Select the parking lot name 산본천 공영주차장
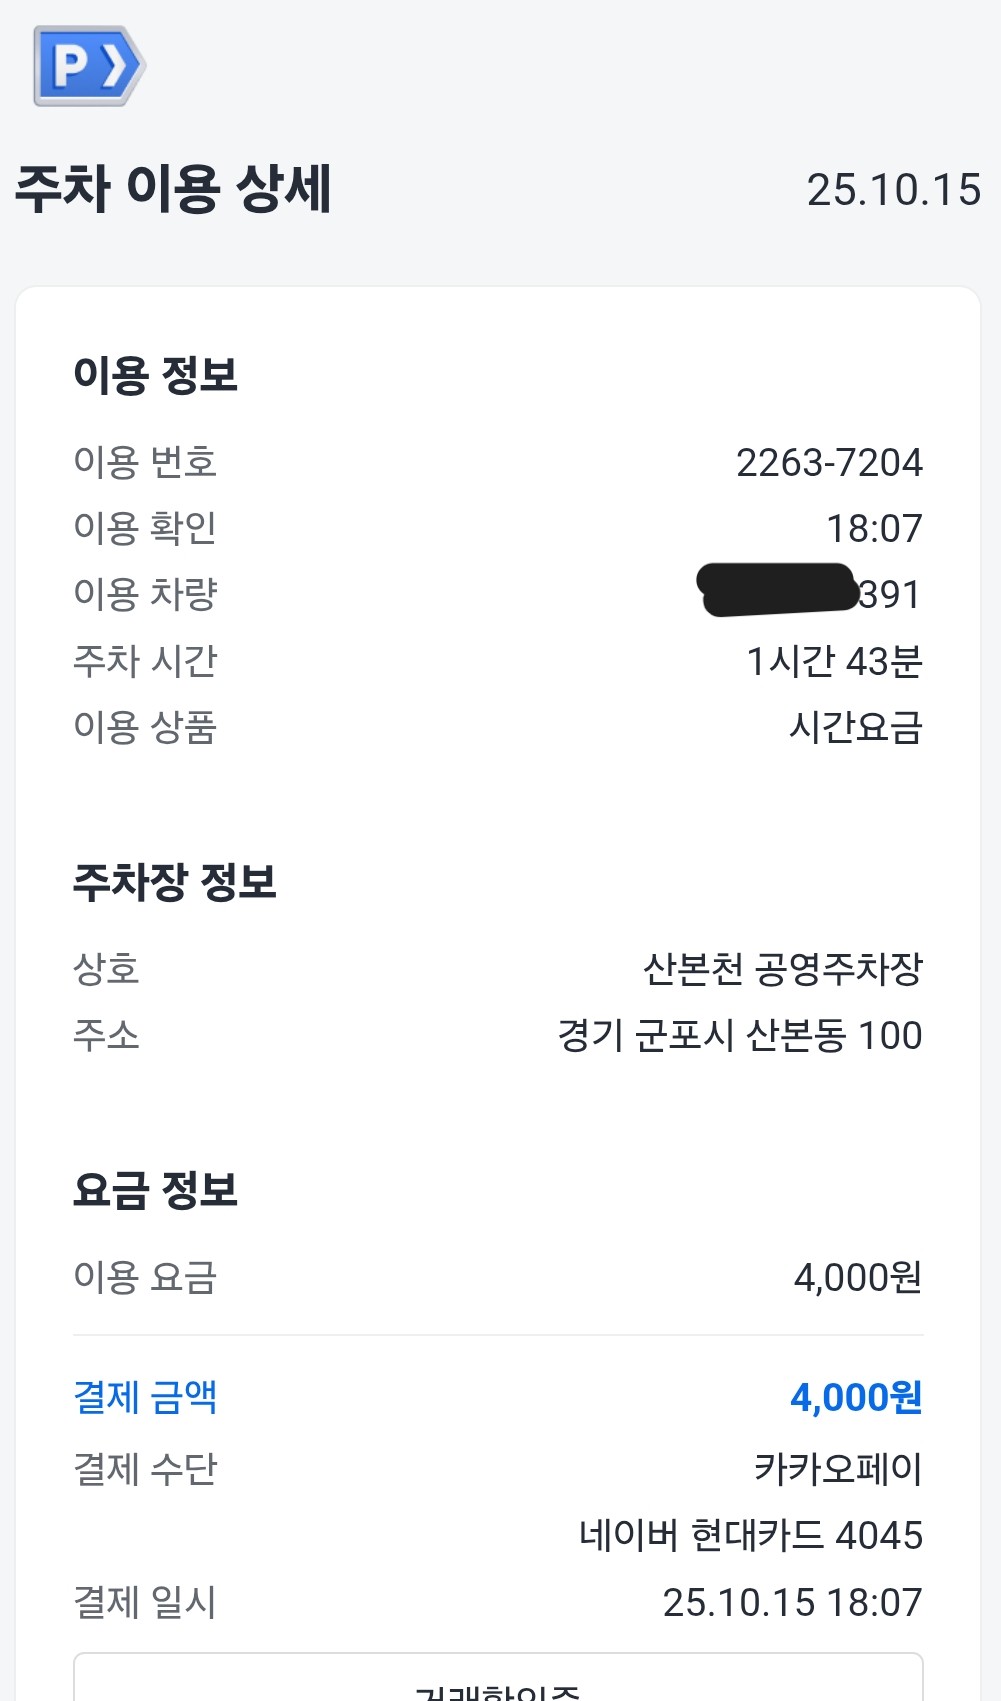 point(782,968)
